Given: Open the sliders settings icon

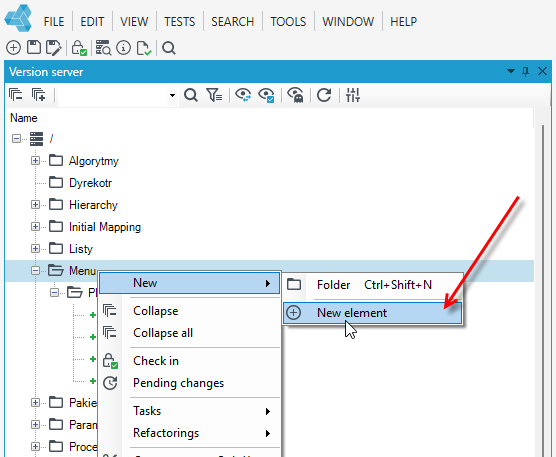Looking at the screenshot, I should (x=353, y=95).
